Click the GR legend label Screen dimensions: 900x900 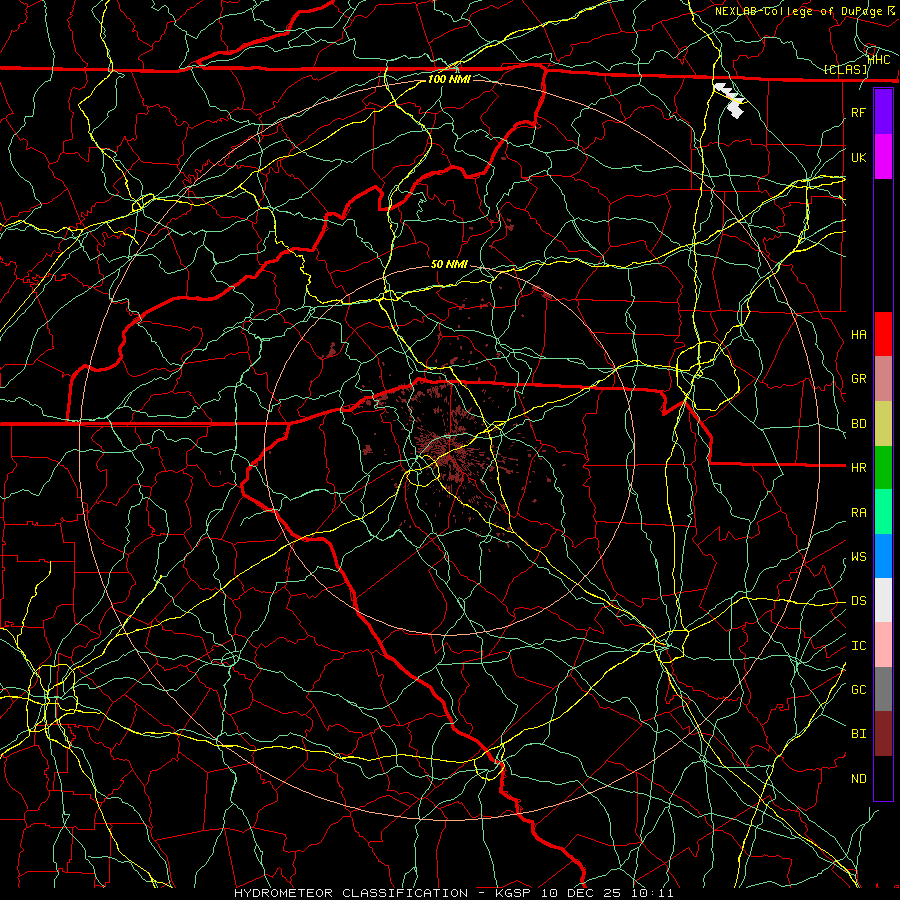(x=858, y=379)
